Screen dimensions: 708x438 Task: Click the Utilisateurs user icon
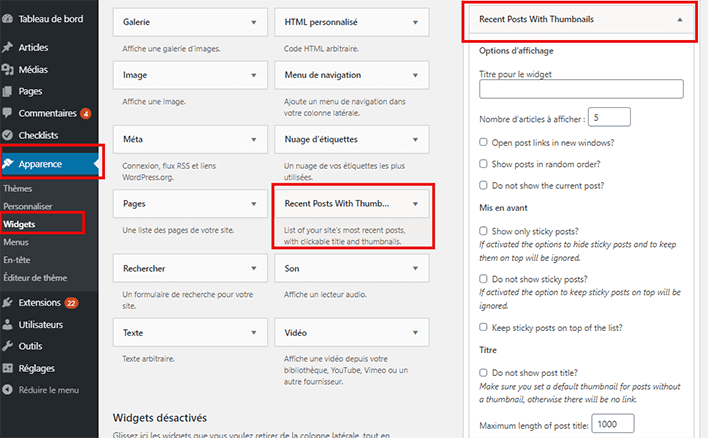point(7,324)
